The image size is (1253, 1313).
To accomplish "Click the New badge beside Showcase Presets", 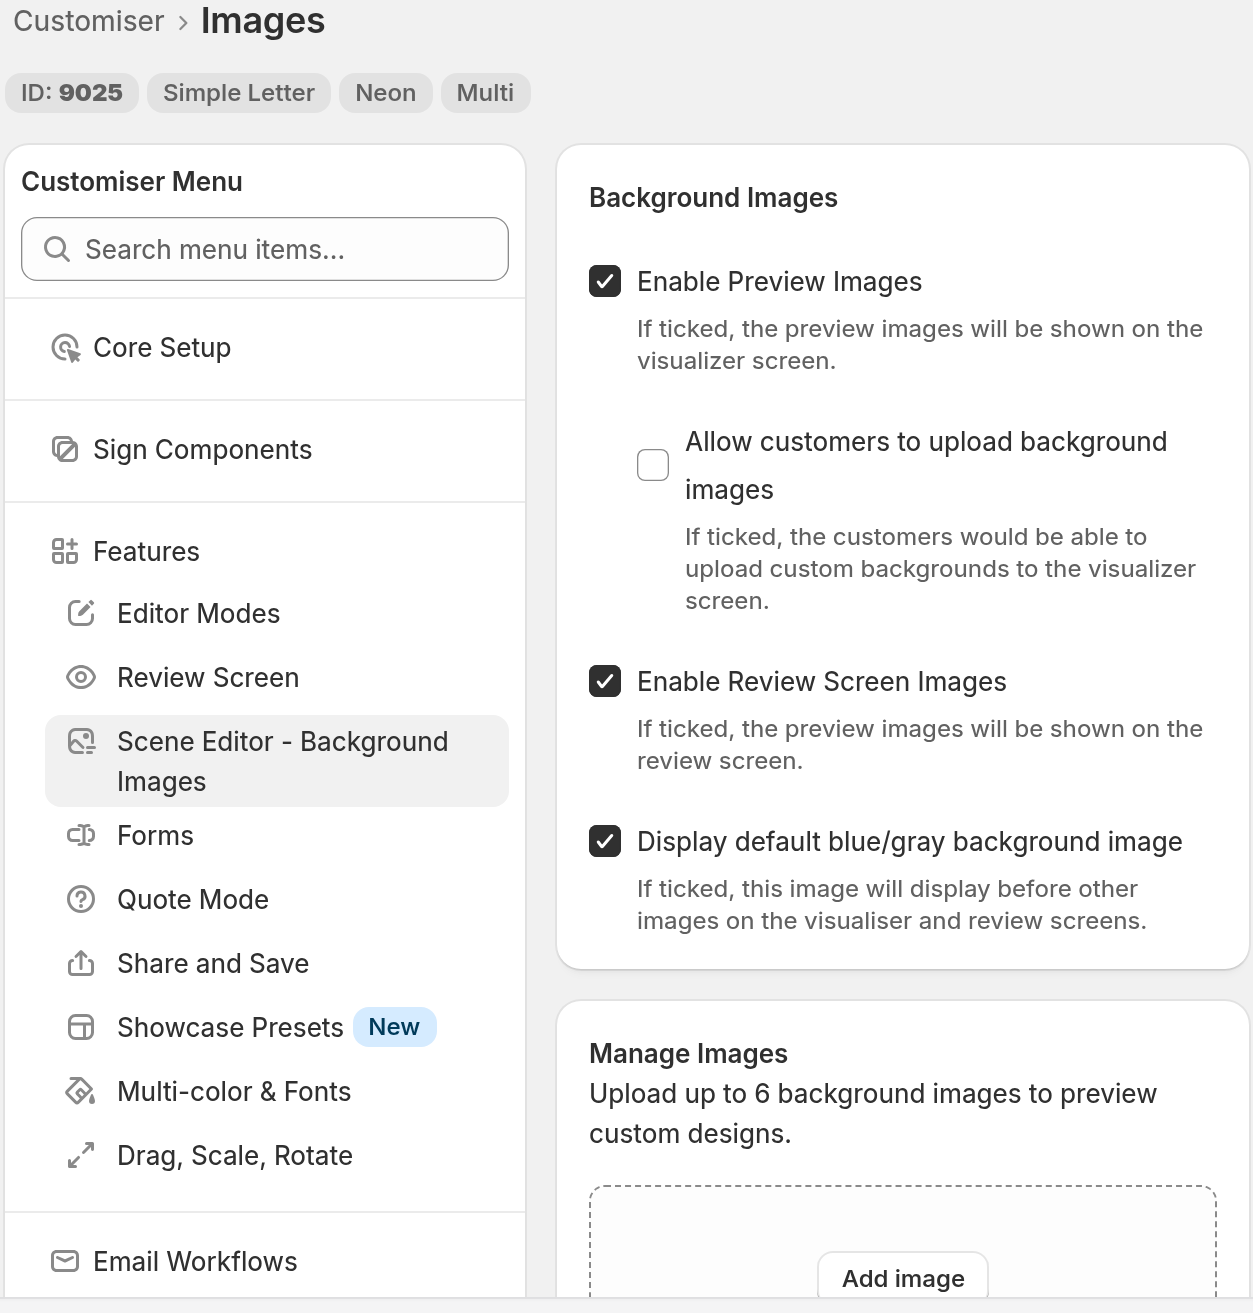I will point(394,1027).
